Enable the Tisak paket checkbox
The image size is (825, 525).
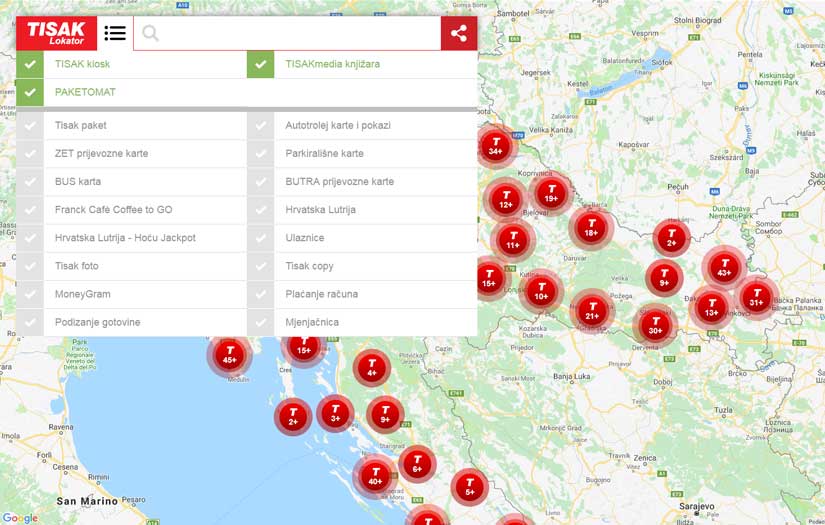point(30,126)
